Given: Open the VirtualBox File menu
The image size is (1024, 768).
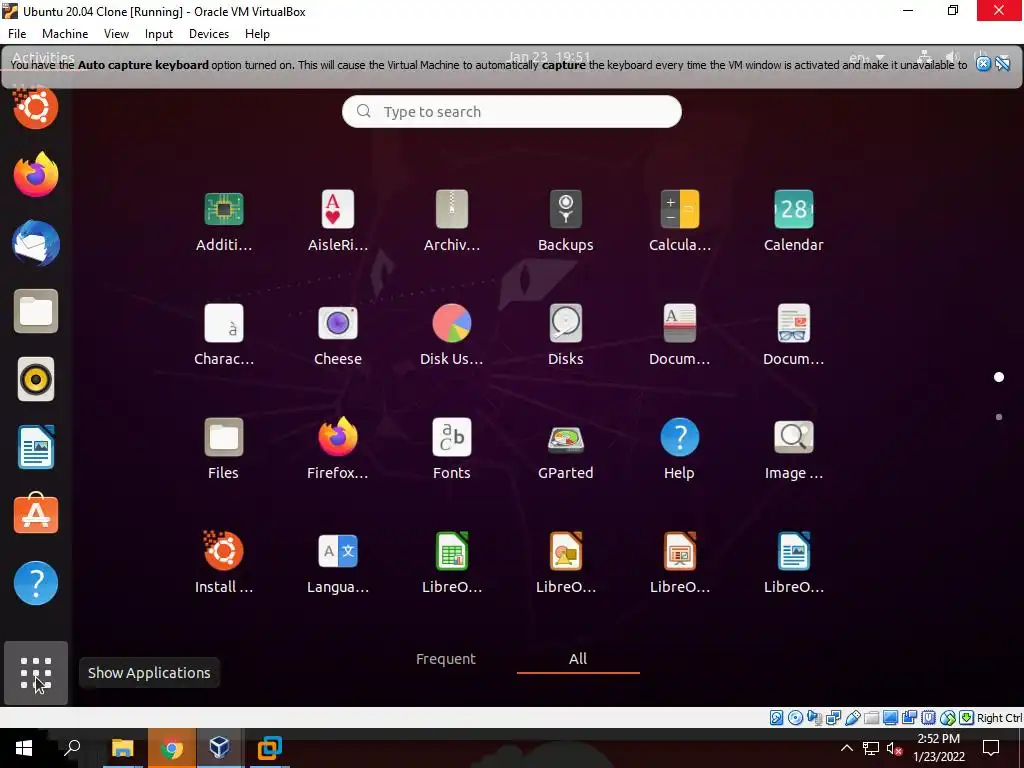Looking at the screenshot, I should tap(17, 34).
